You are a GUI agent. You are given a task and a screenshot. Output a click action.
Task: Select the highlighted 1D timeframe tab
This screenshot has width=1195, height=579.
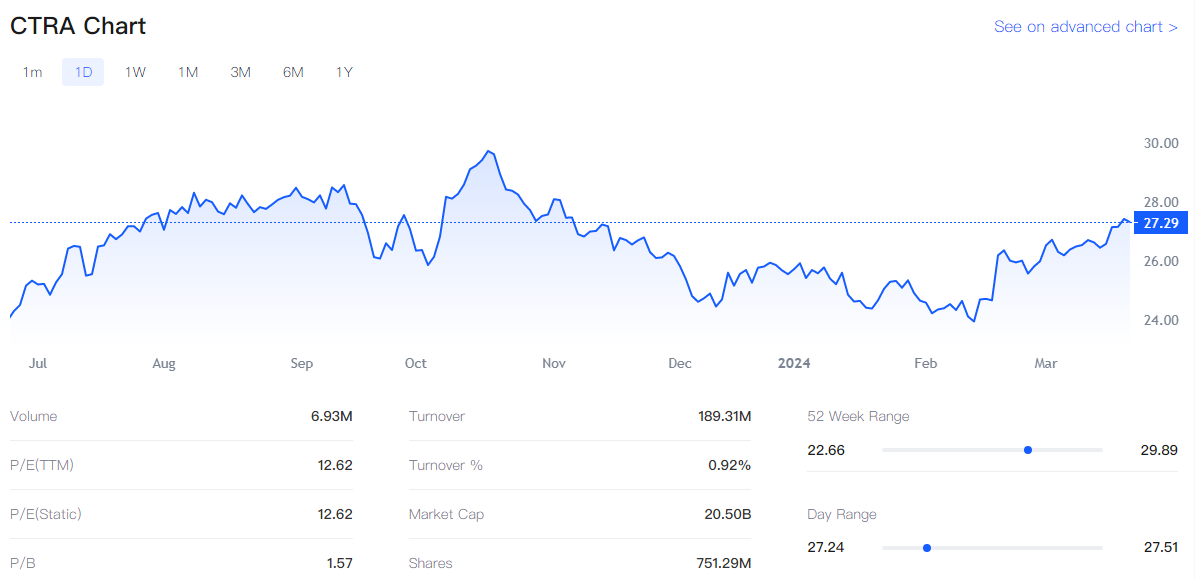click(x=83, y=72)
